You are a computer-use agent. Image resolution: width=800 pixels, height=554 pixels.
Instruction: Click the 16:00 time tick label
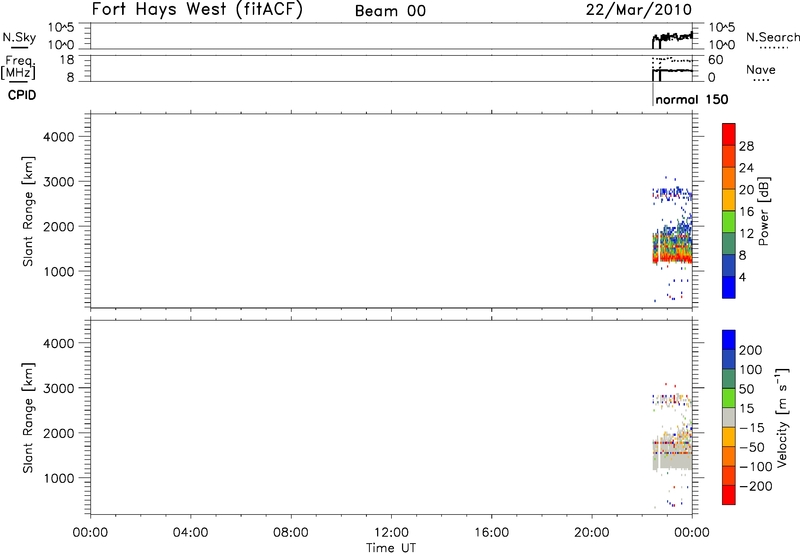pos(491,533)
